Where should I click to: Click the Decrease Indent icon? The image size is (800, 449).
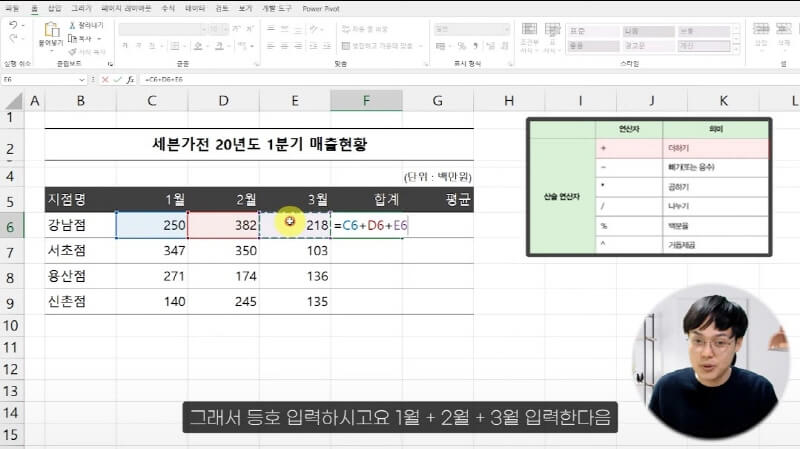click(314, 46)
